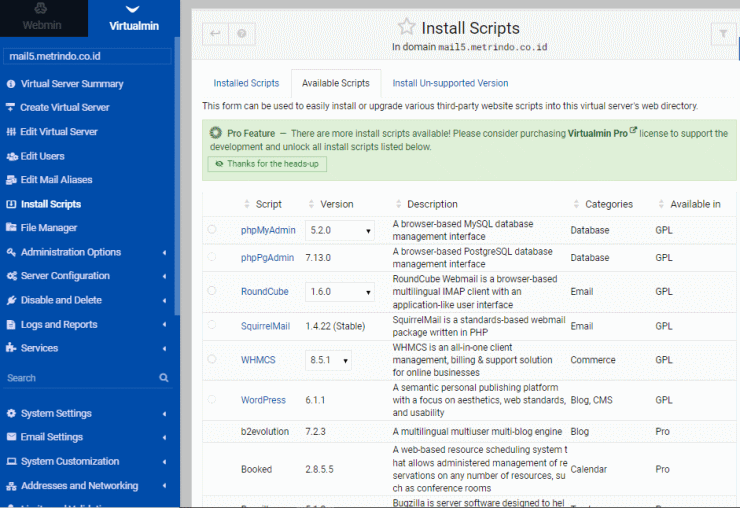Sort by the Categories column header
Screen dimensions: 740x508
[609, 204]
